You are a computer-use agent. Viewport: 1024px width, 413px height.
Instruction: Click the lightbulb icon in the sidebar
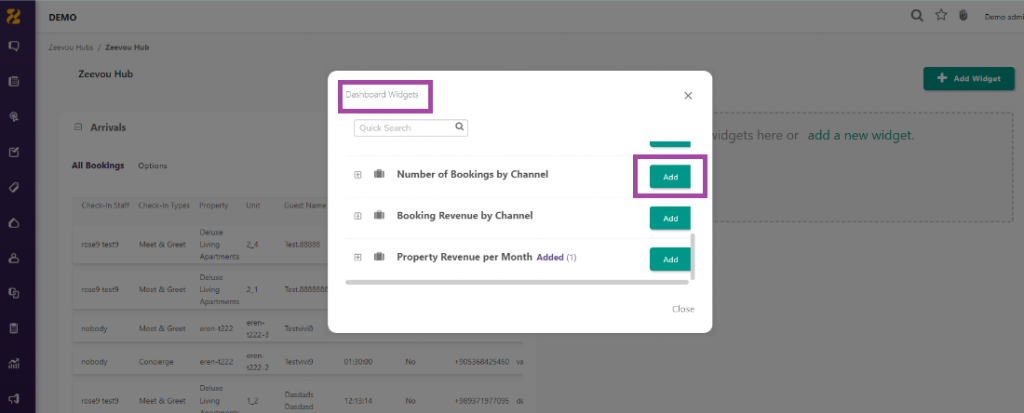point(14,117)
